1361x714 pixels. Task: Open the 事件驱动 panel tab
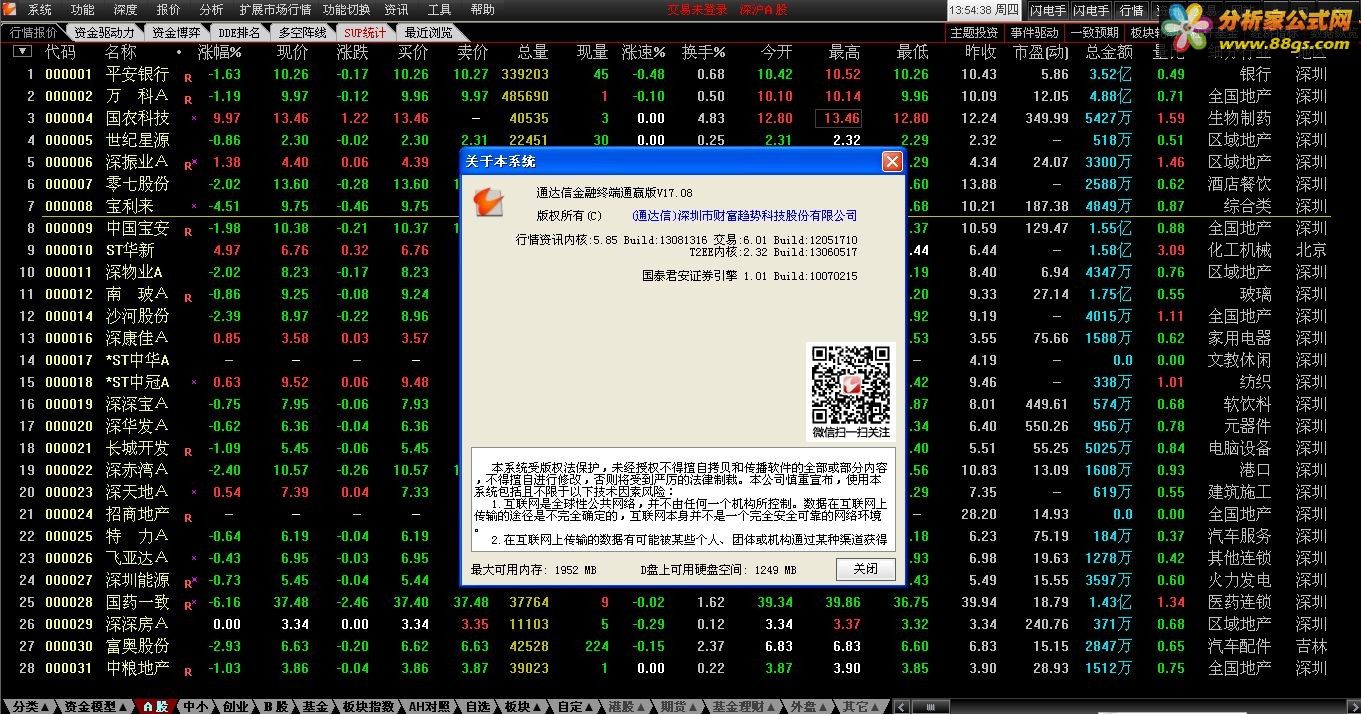pos(1034,32)
